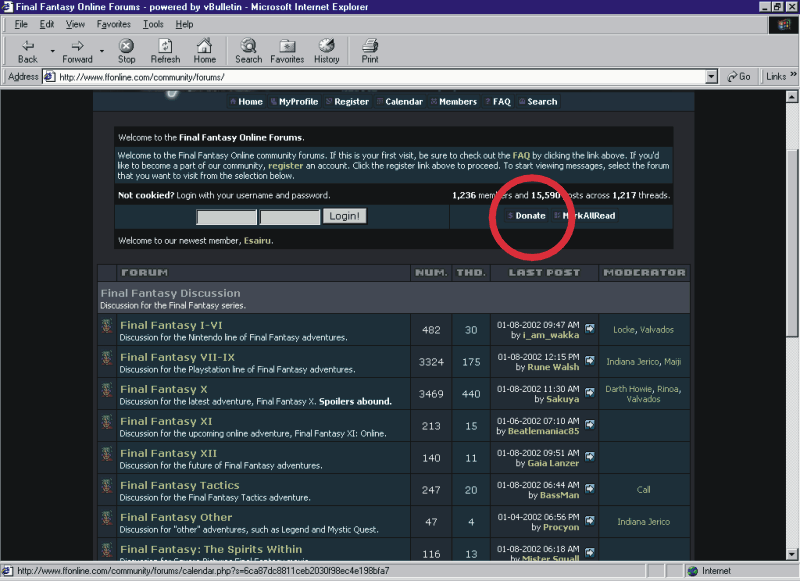
Task: Open the Edit menu
Action: point(47,24)
